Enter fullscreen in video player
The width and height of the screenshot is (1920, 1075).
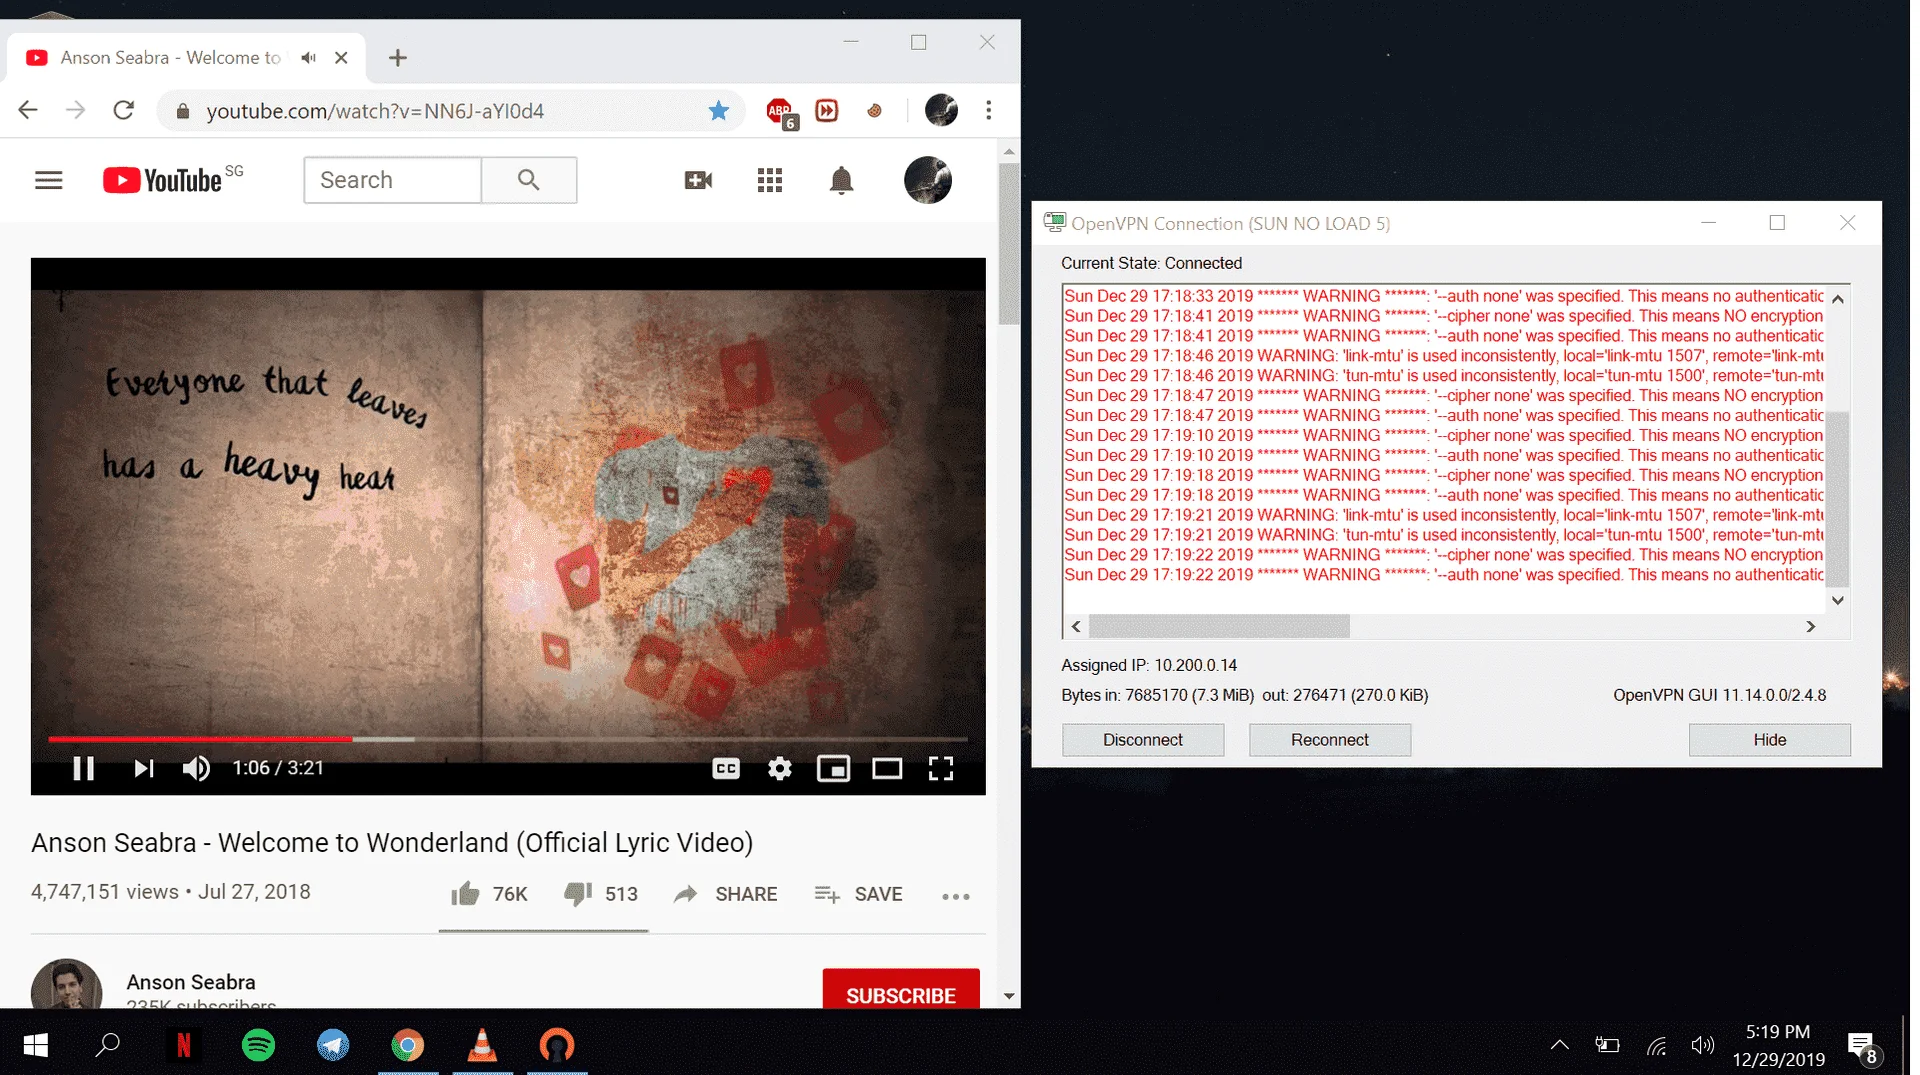point(941,768)
